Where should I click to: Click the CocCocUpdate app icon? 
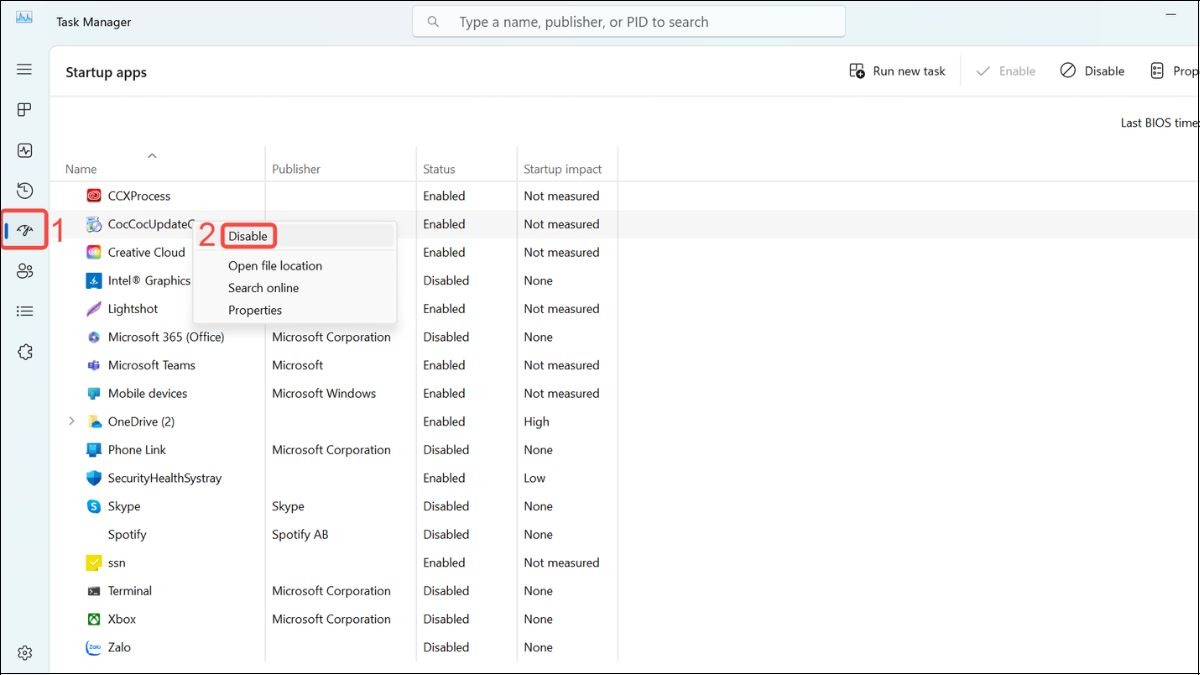pos(94,224)
